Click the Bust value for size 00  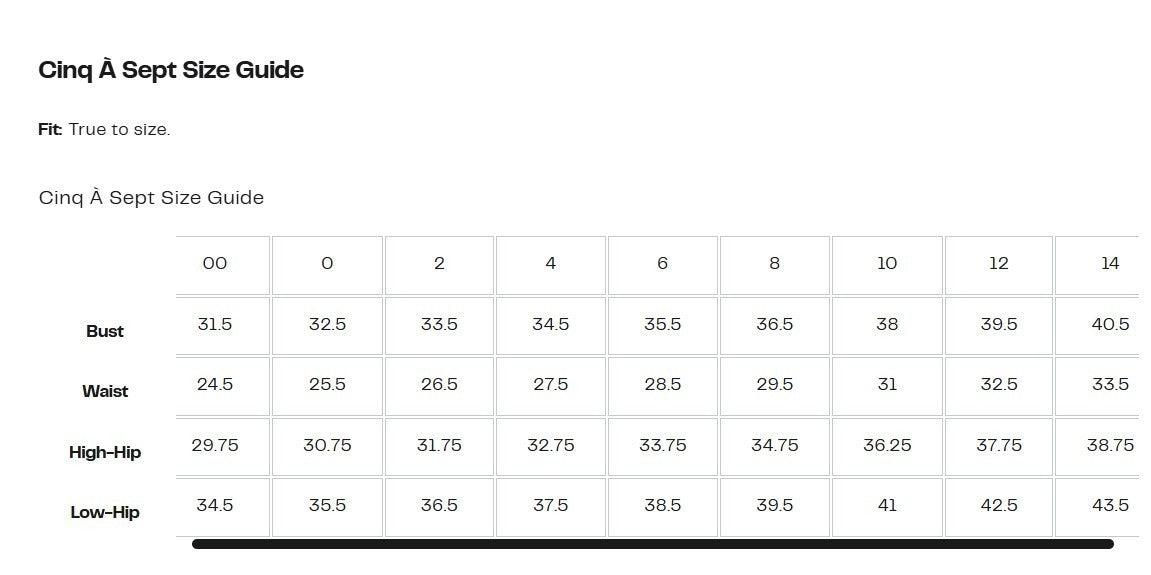coord(215,324)
